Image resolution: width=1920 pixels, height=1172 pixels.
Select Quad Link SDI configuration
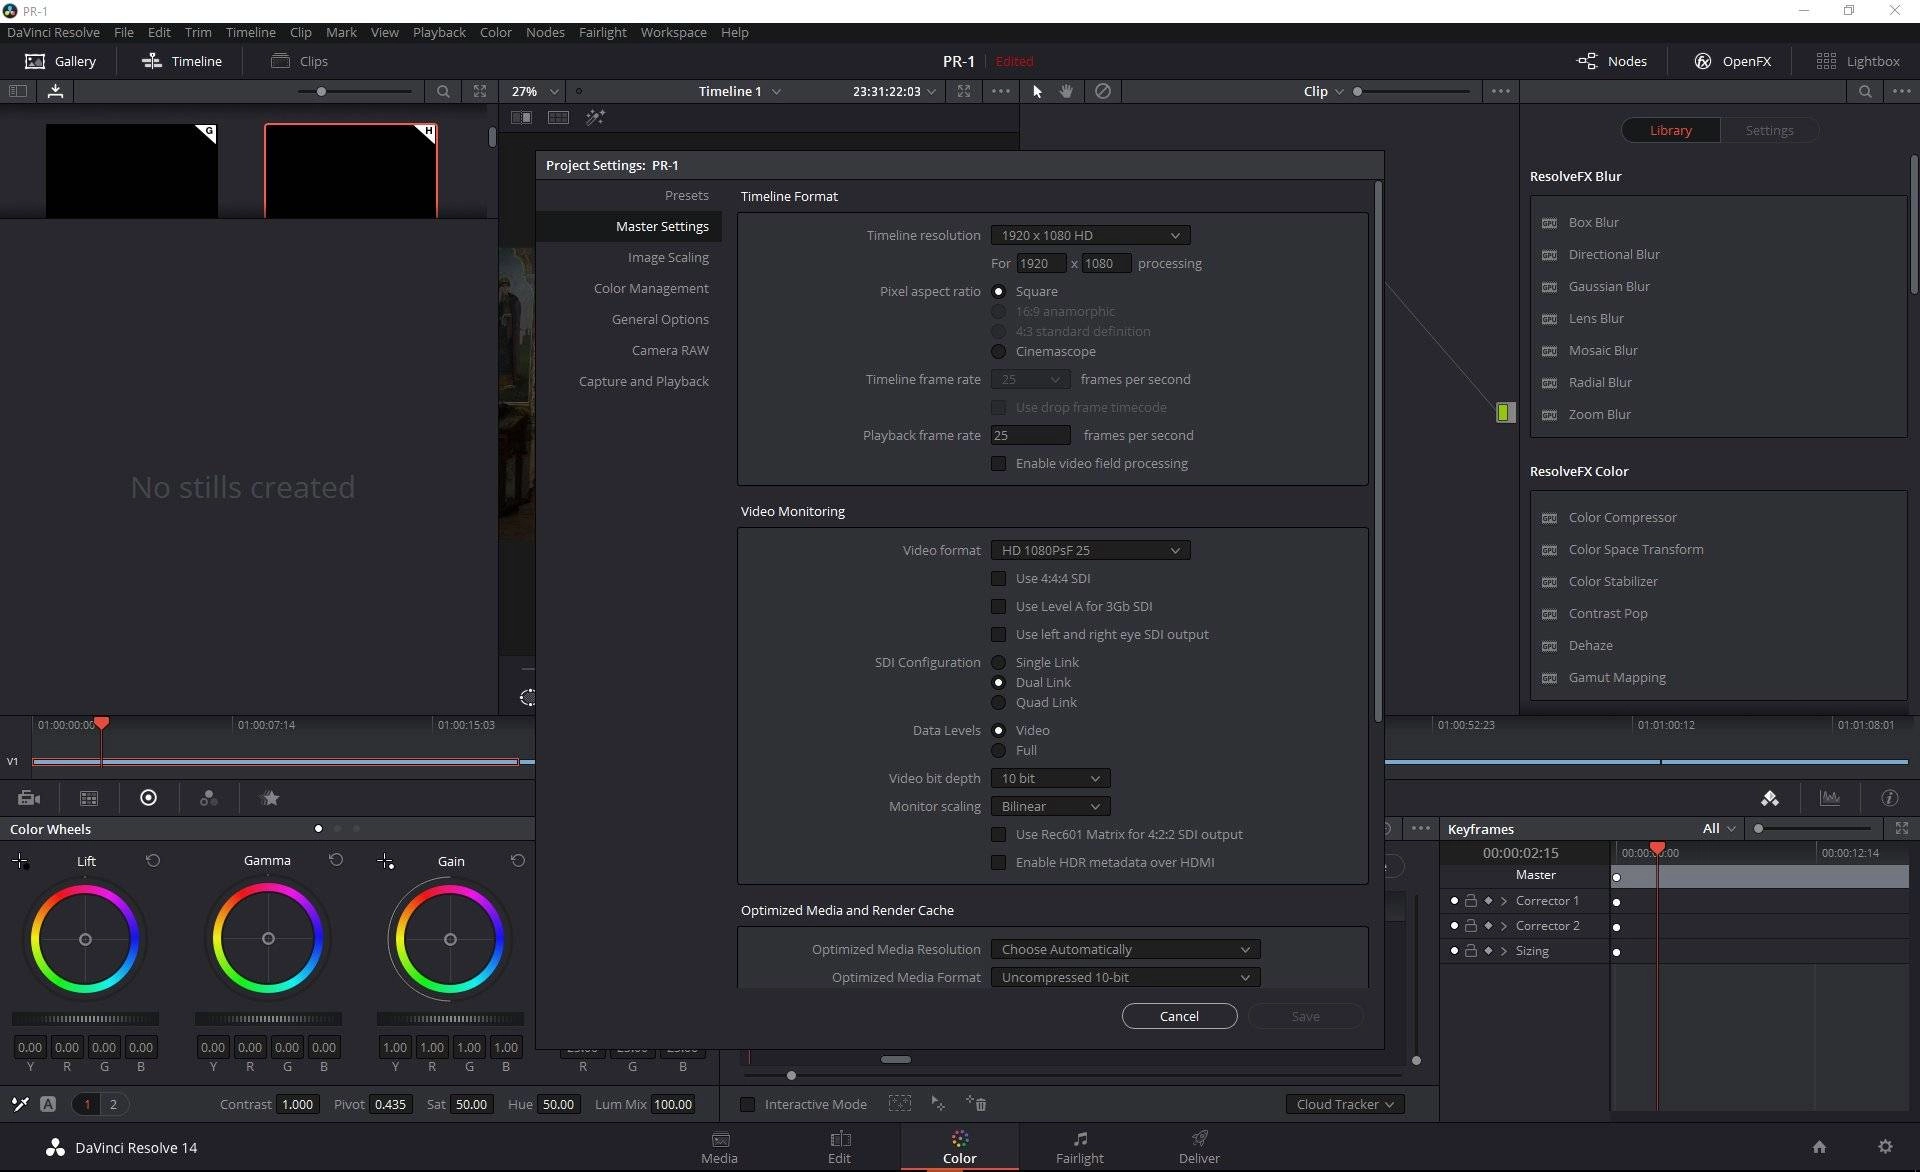click(x=998, y=702)
